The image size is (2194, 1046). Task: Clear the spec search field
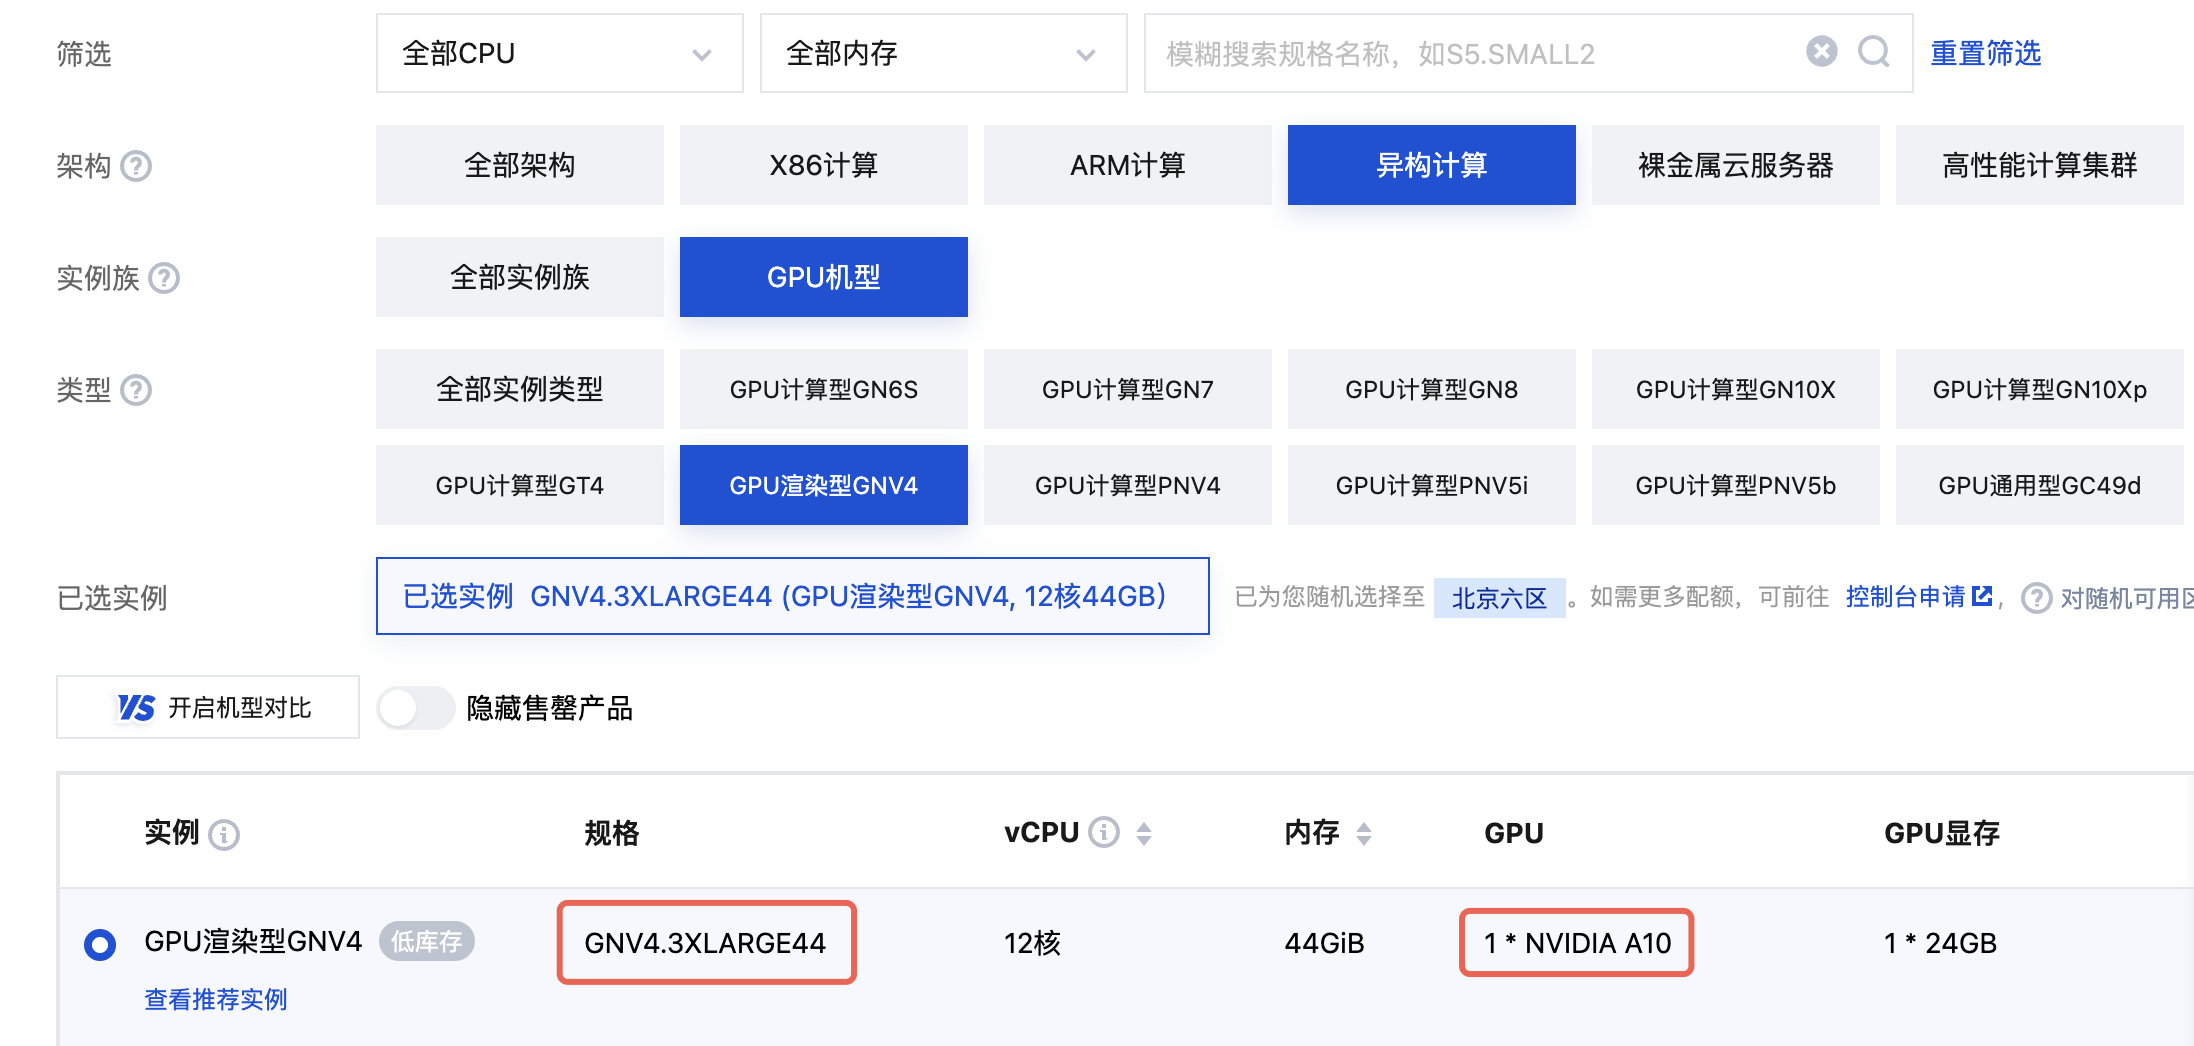pyautogui.click(x=1821, y=52)
